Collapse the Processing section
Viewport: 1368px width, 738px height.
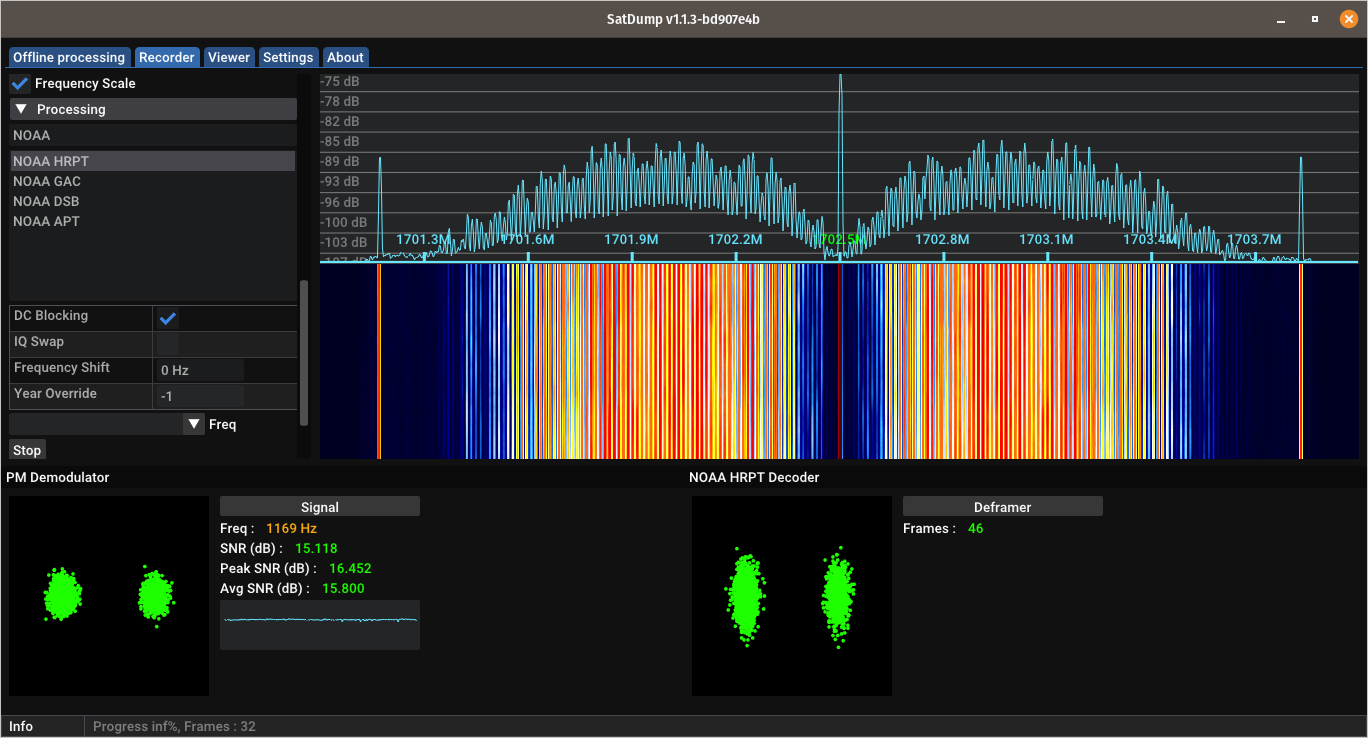(153, 109)
